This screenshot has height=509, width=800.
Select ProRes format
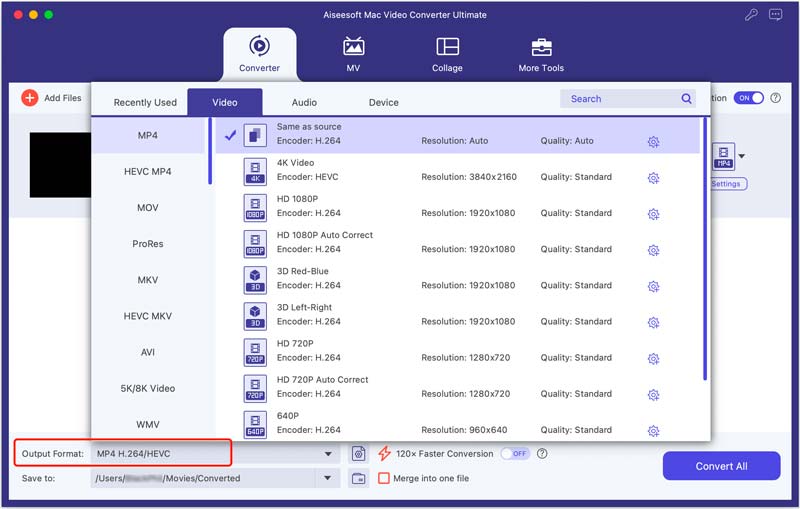(x=148, y=244)
